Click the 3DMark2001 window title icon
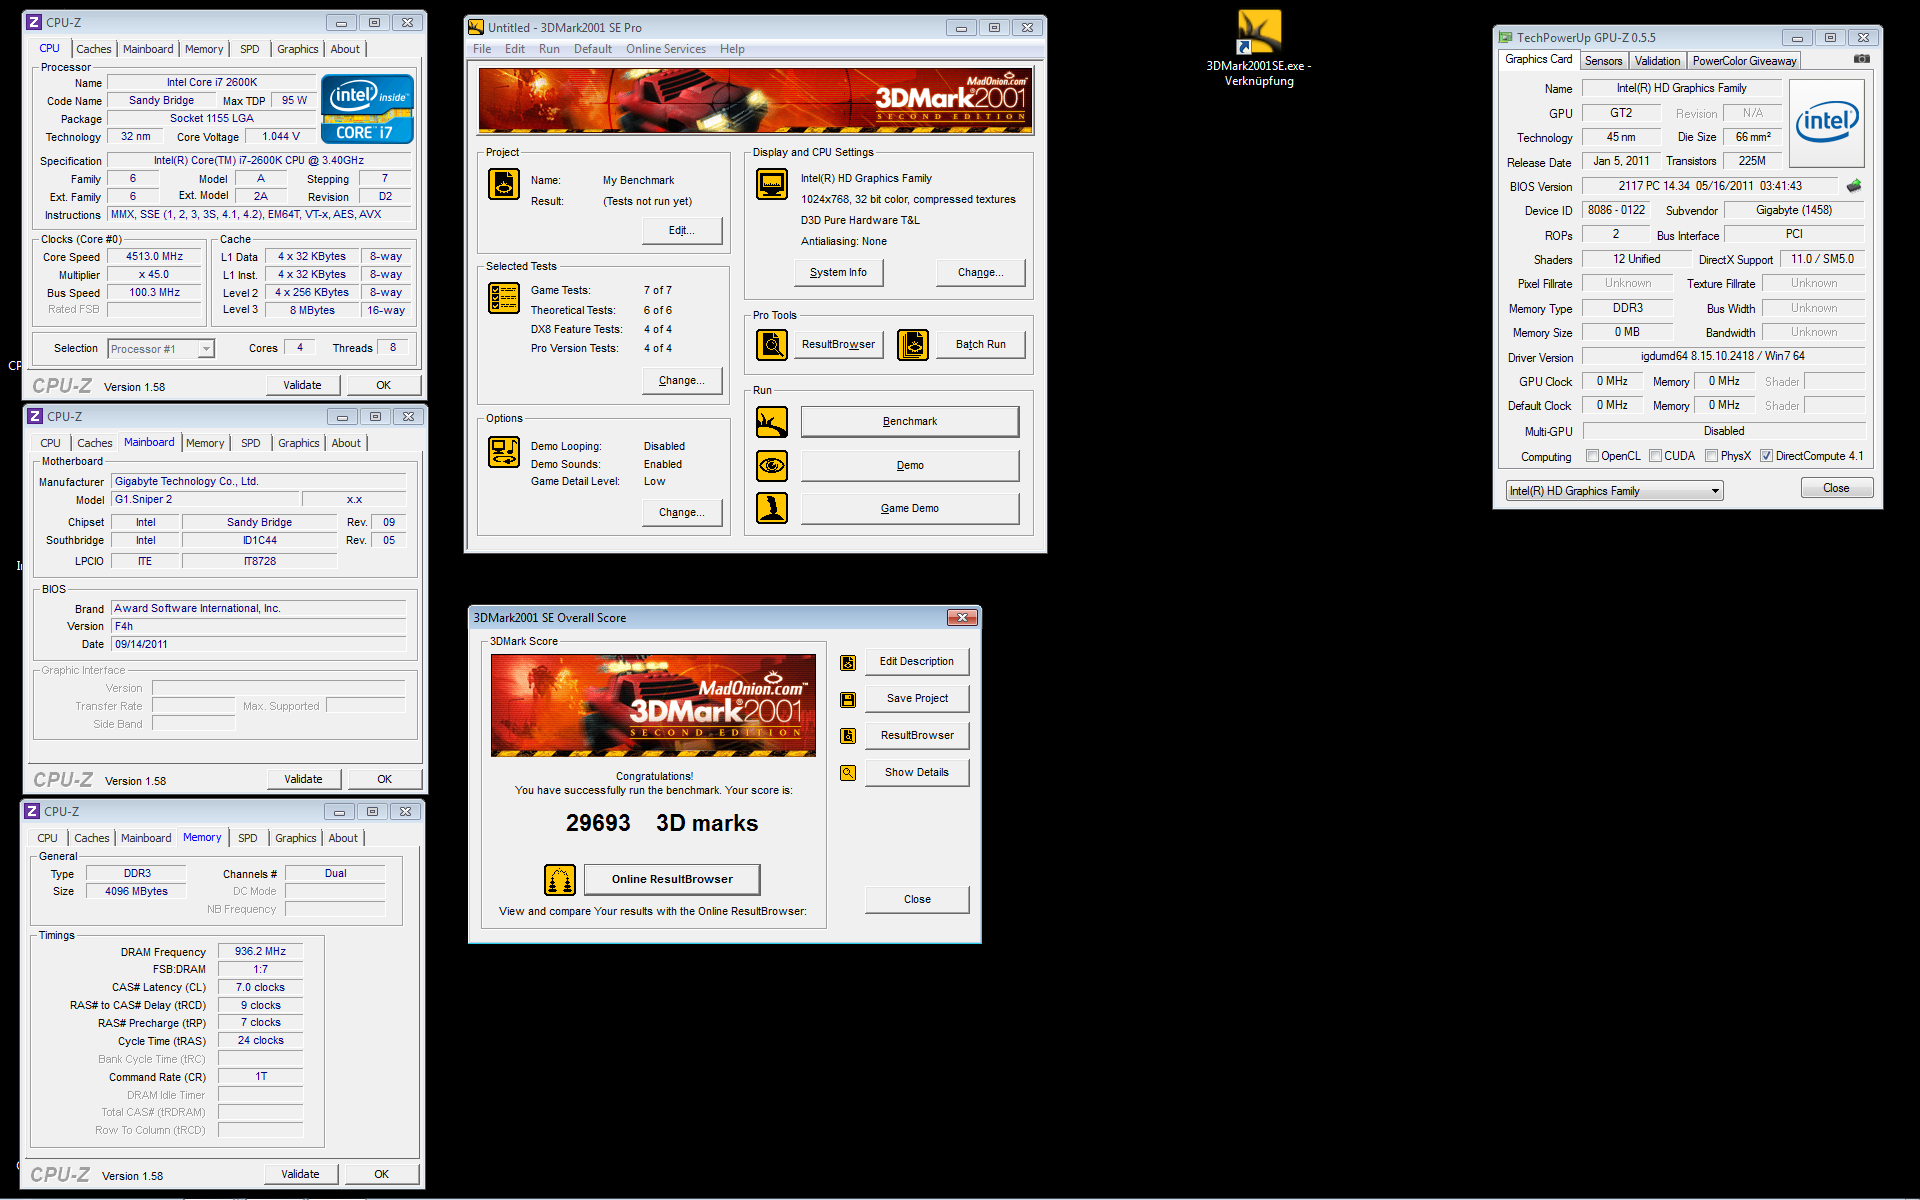 [477, 27]
